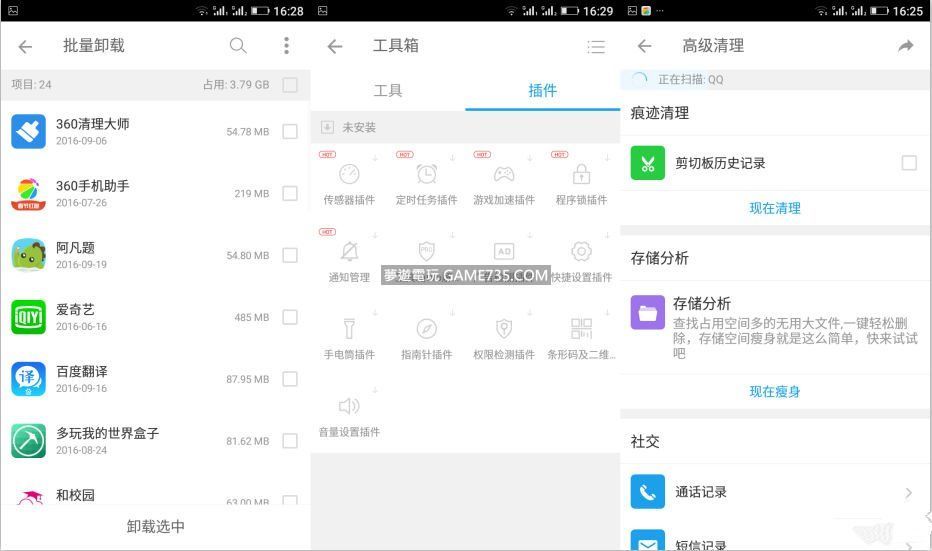Tap 阿凡题 app icon
Screen dimensions: 932x551
[x=29, y=256]
